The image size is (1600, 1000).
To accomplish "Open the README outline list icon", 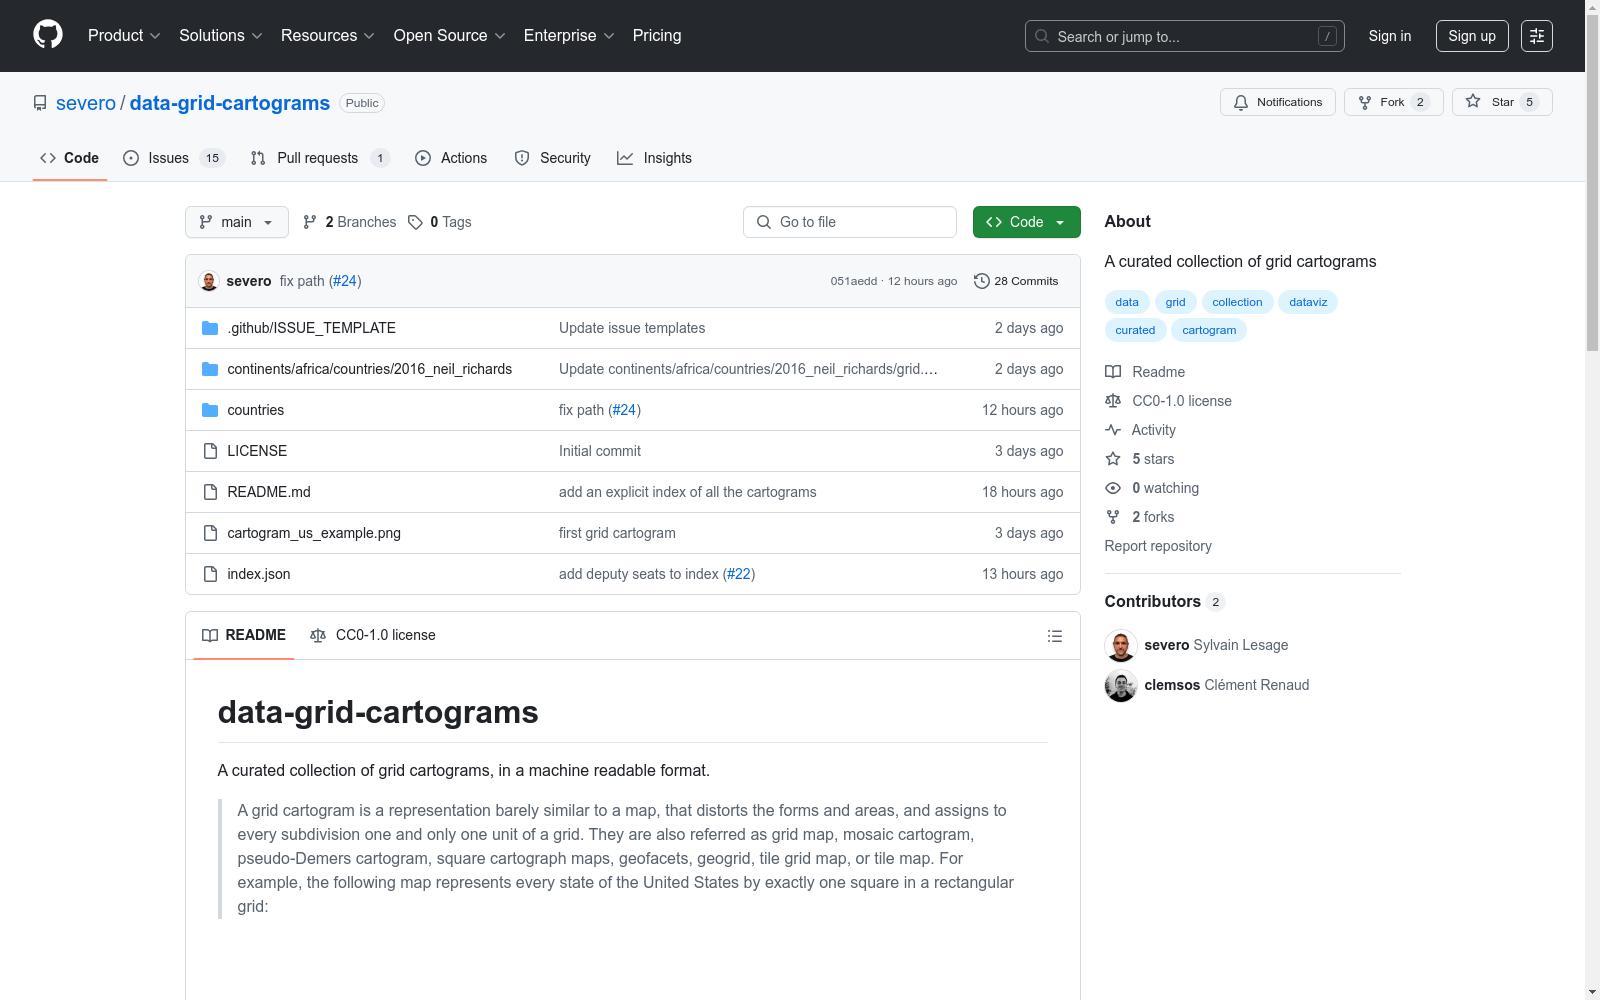I will tap(1055, 636).
